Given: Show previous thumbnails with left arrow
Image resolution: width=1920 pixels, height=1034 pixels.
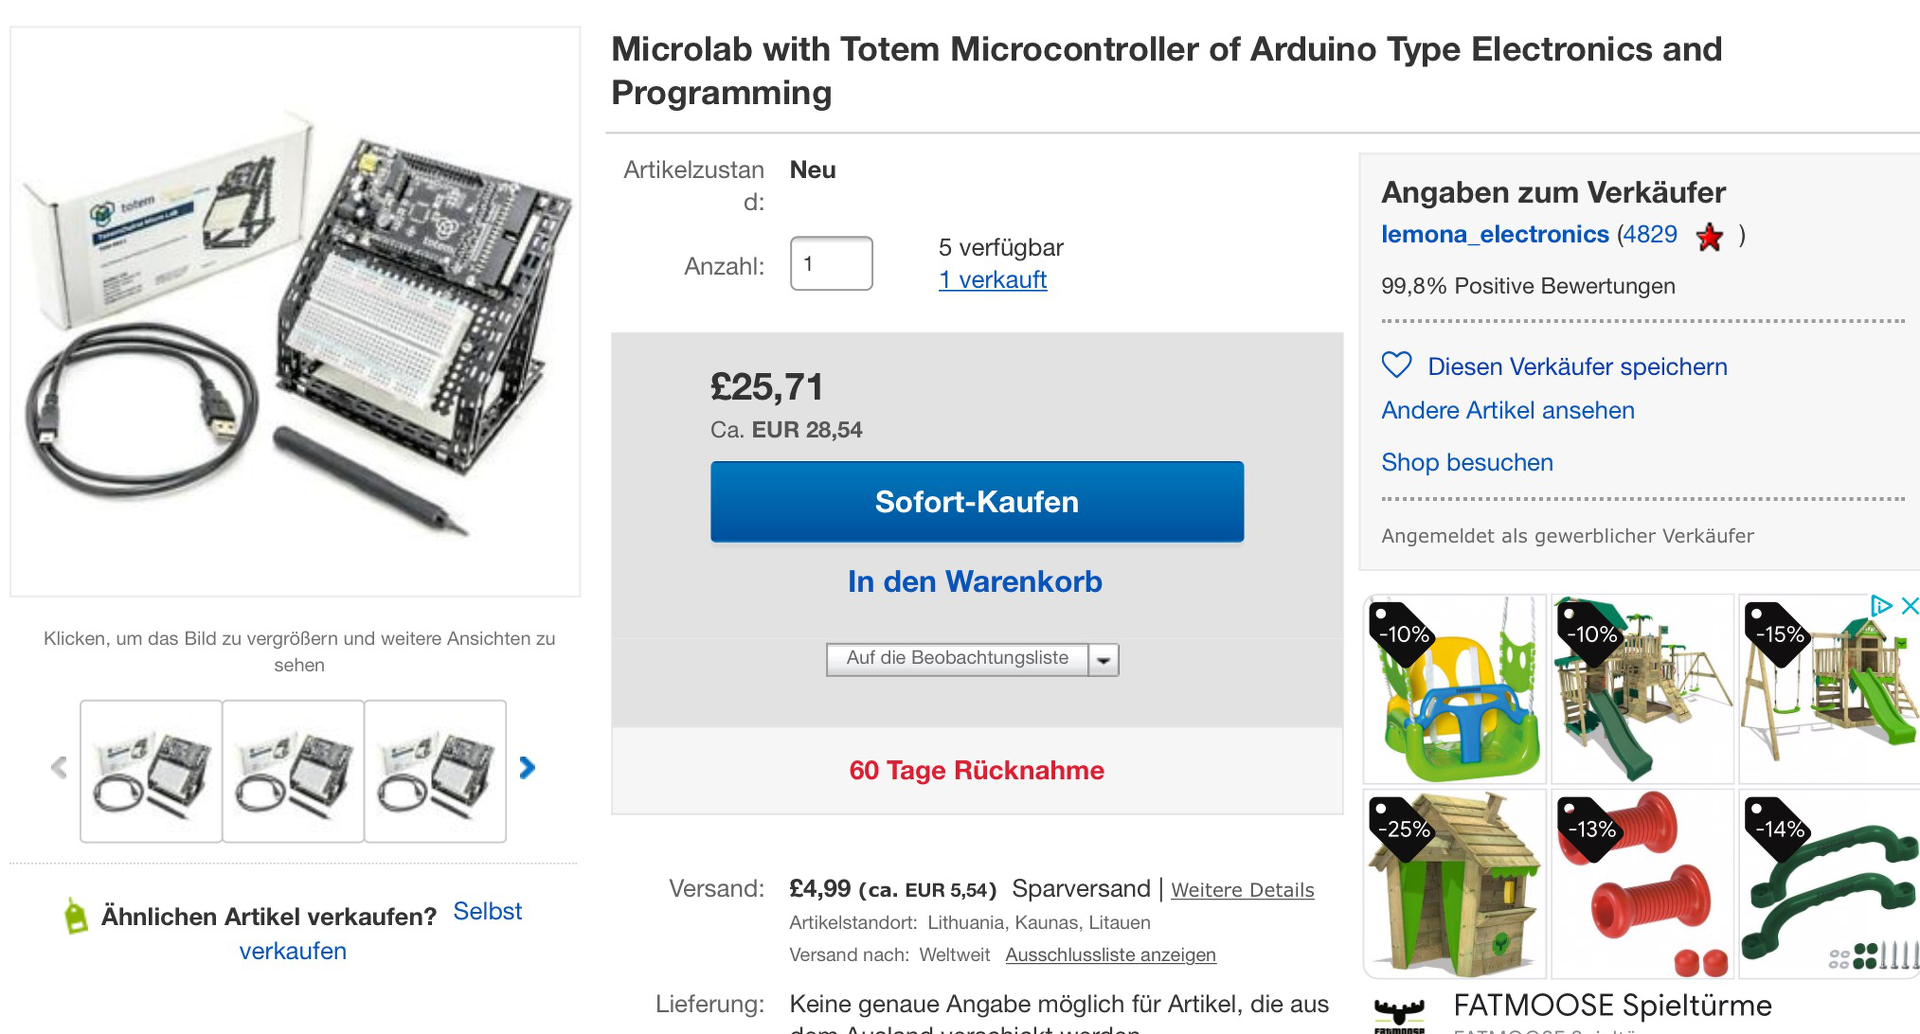Looking at the screenshot, I should [x=59, y=768].
